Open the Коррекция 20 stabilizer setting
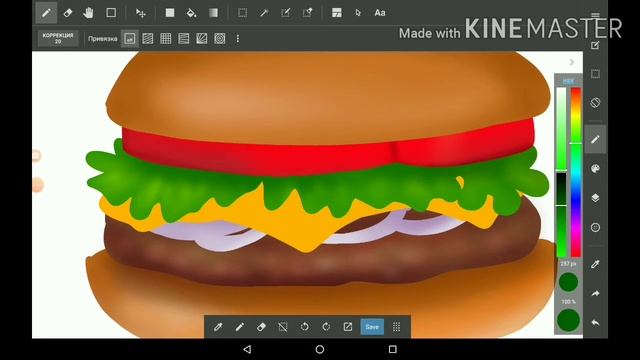Image resolution: width=640 pixels, height=360 pixels. pos(58,38)
